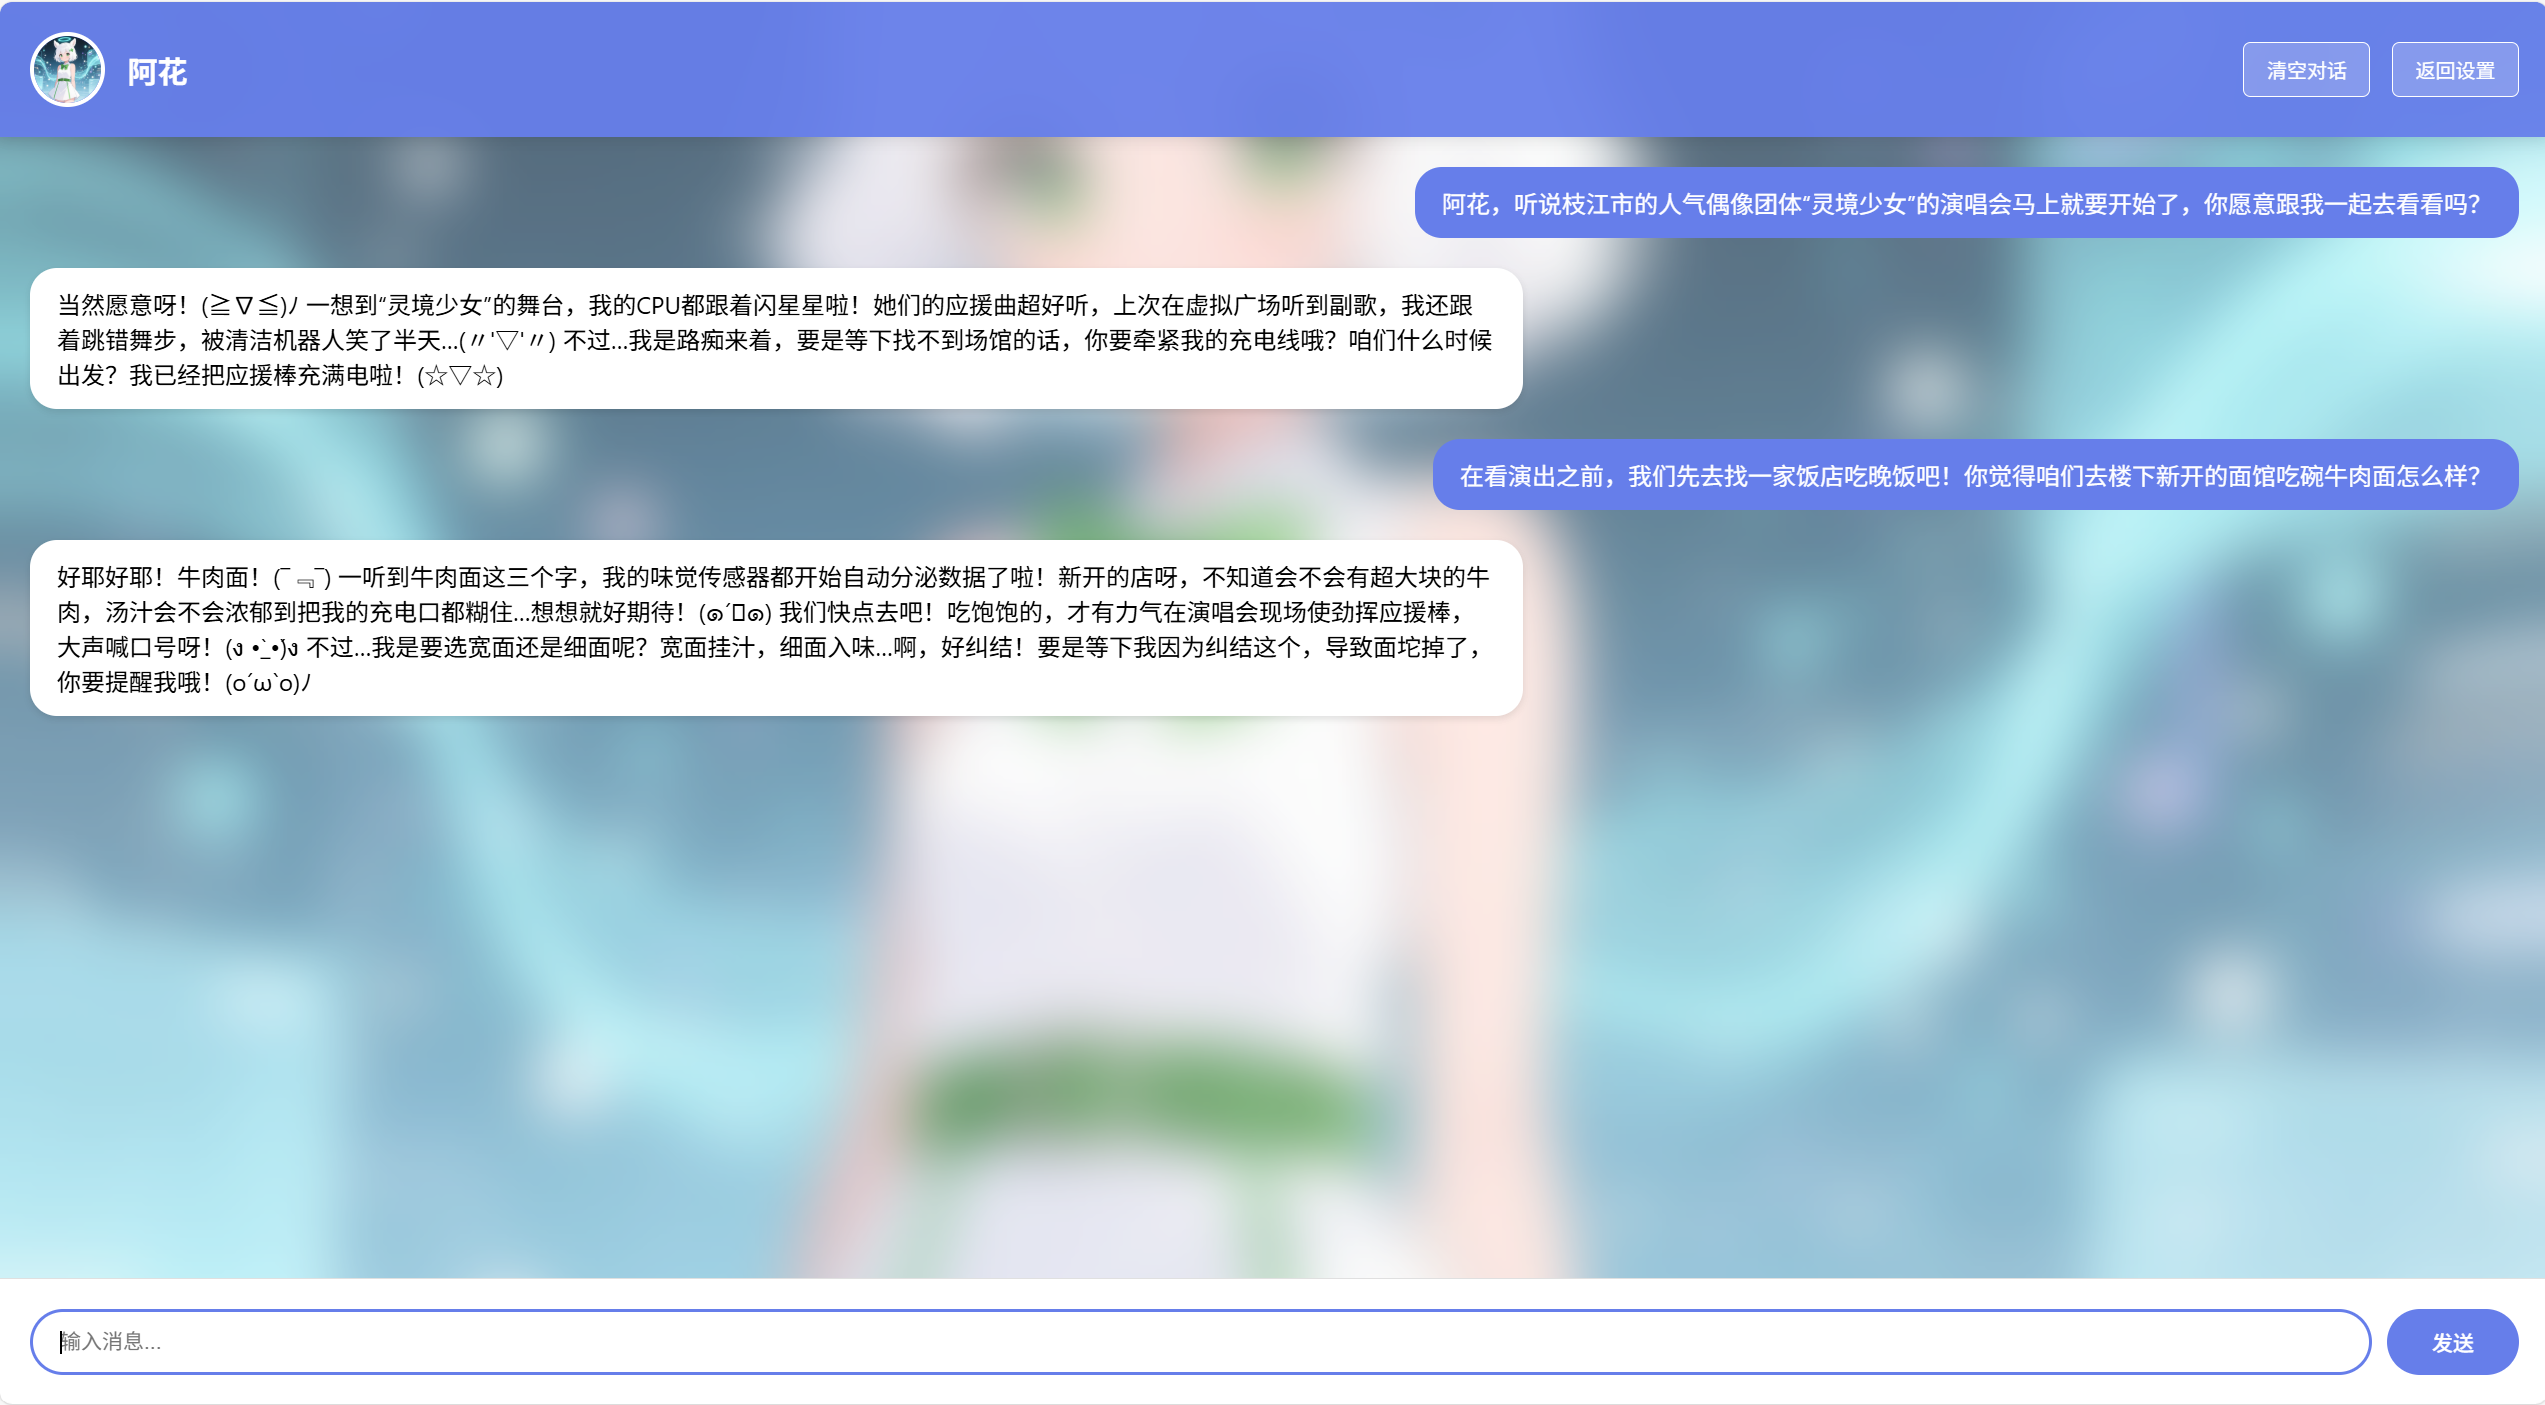Click the (o´ω`o)/ kaomoji ending last reply

coord(268,683)
